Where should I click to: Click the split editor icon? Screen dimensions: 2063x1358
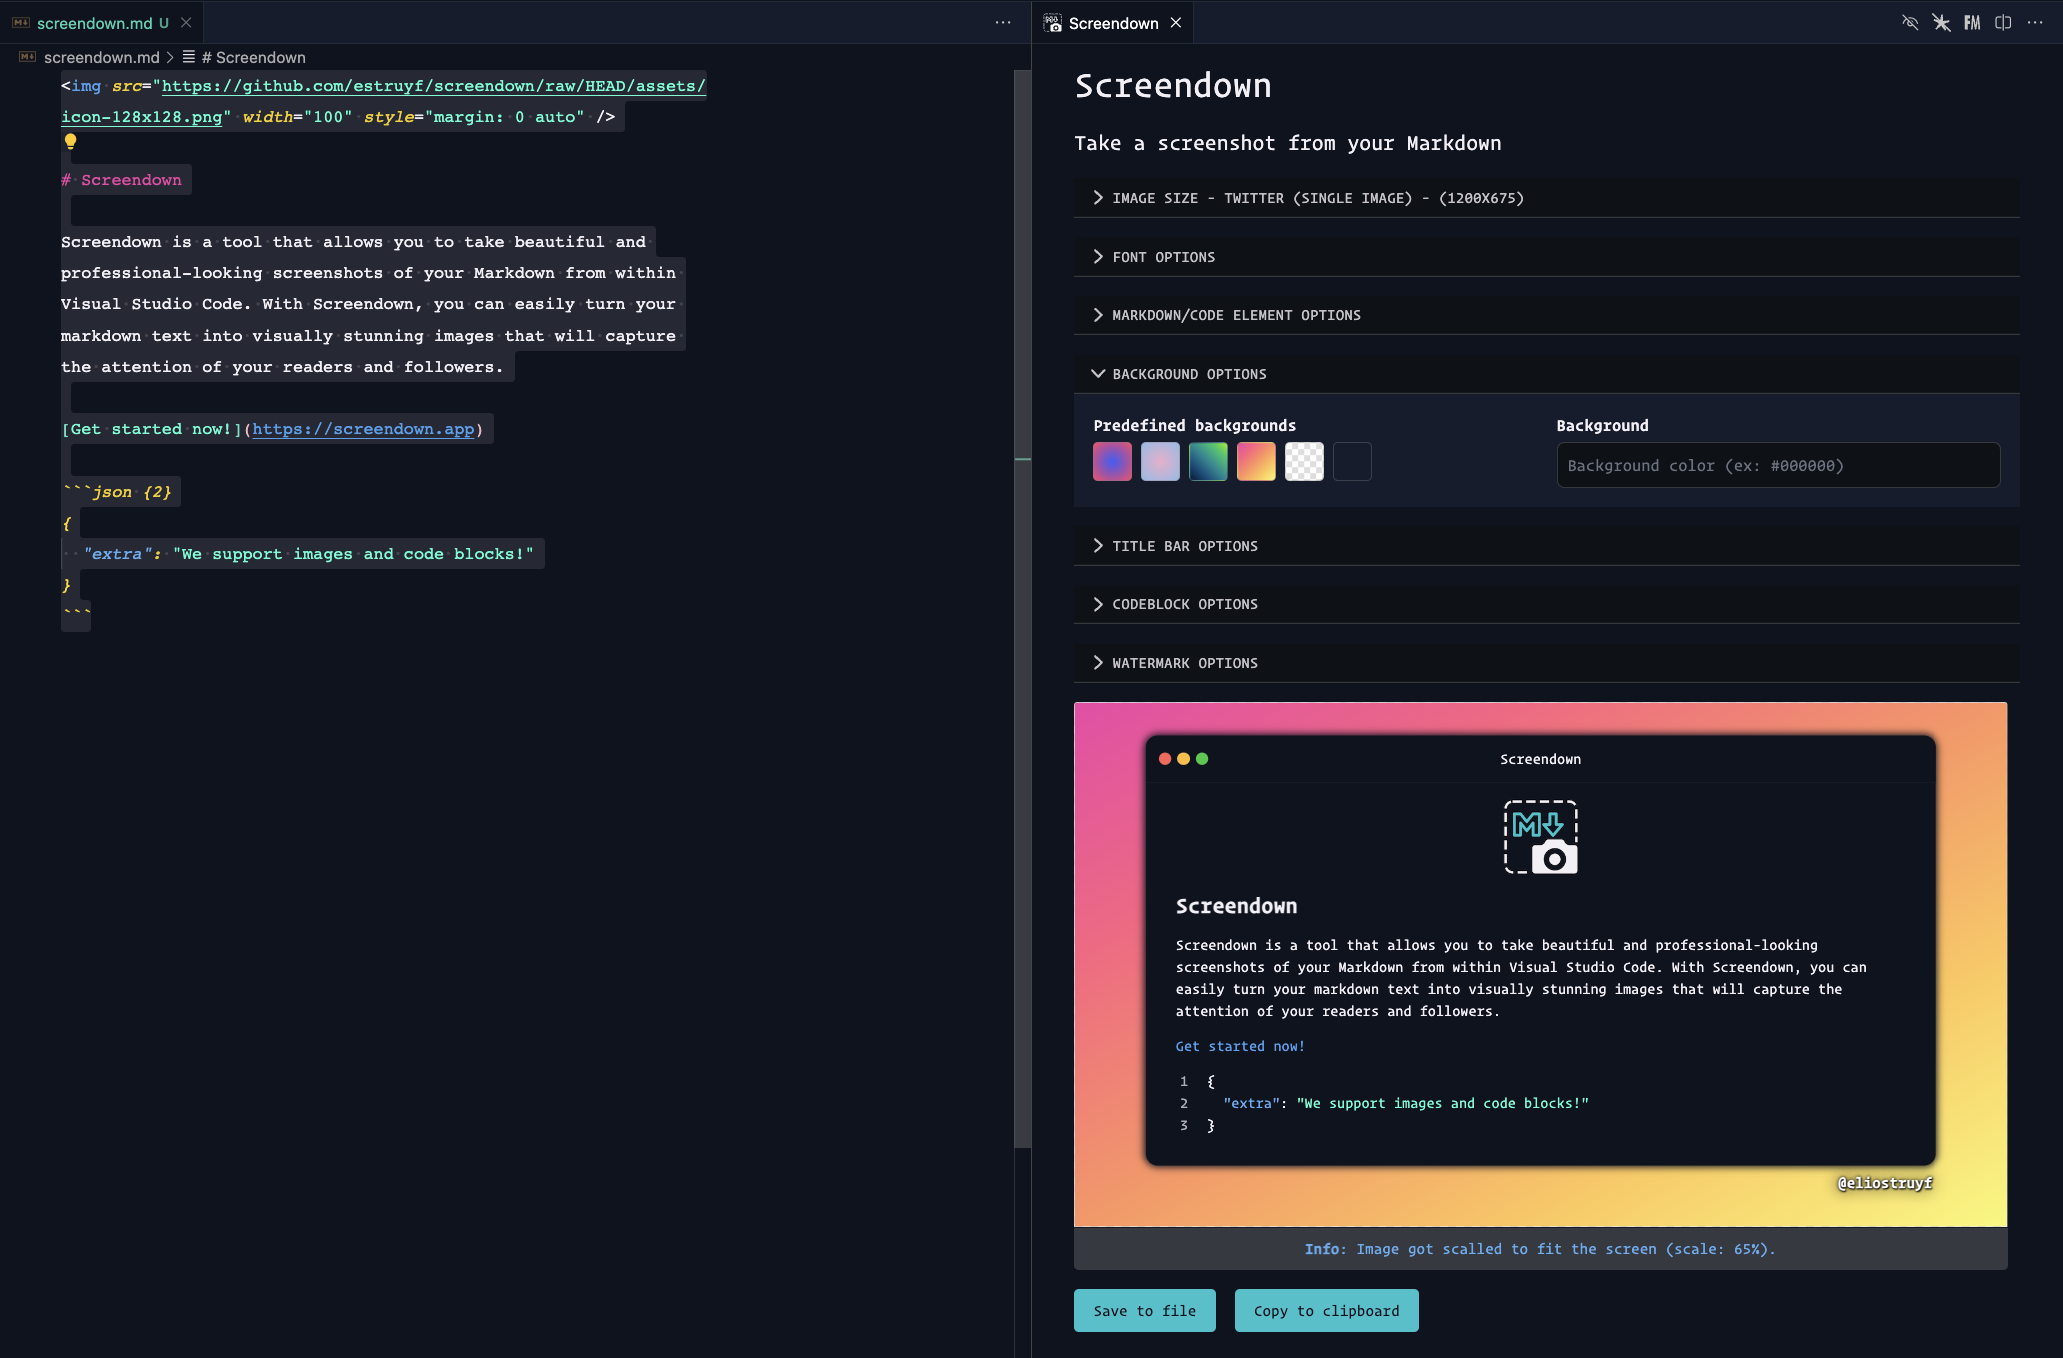[2003, 22]
